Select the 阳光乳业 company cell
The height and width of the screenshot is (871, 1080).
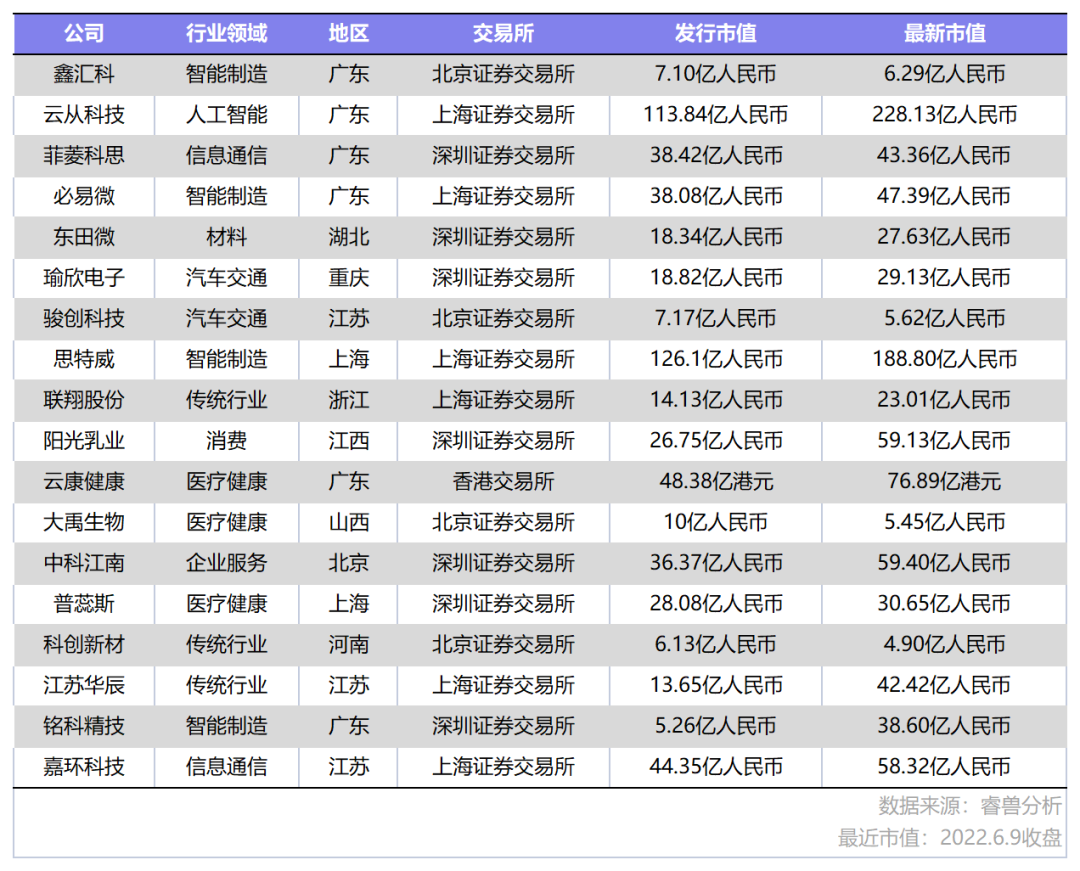click(x=84, y=441)
